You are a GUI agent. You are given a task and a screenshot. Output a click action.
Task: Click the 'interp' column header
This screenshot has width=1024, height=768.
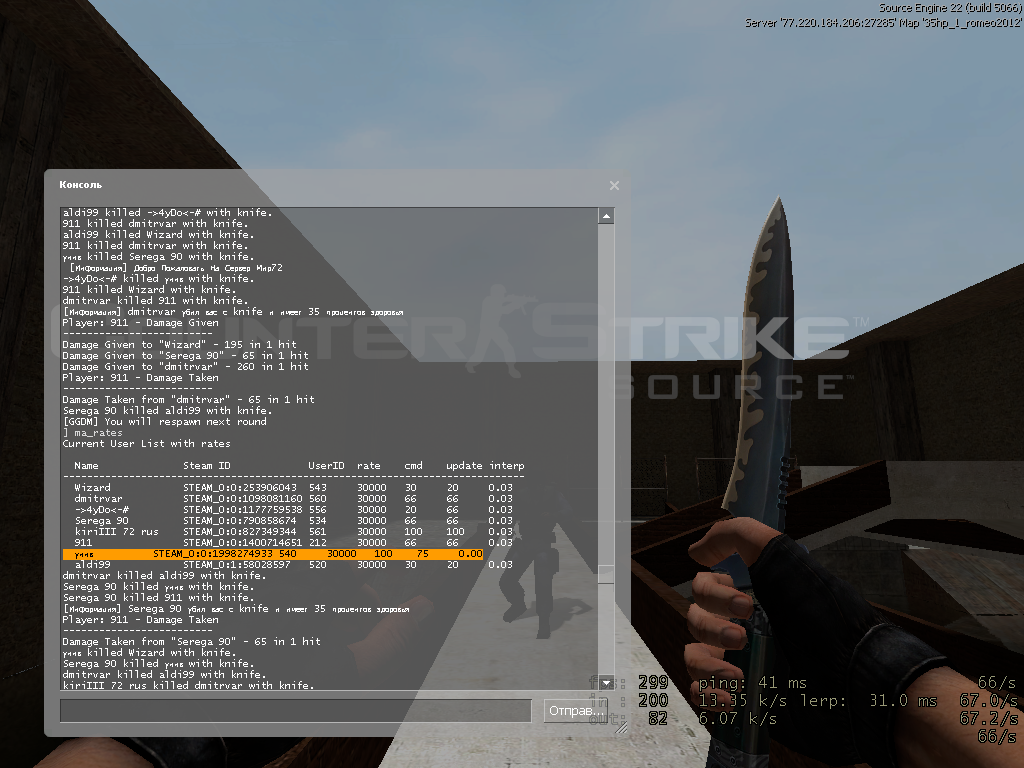pyautogui.click(x=507, y=466)
